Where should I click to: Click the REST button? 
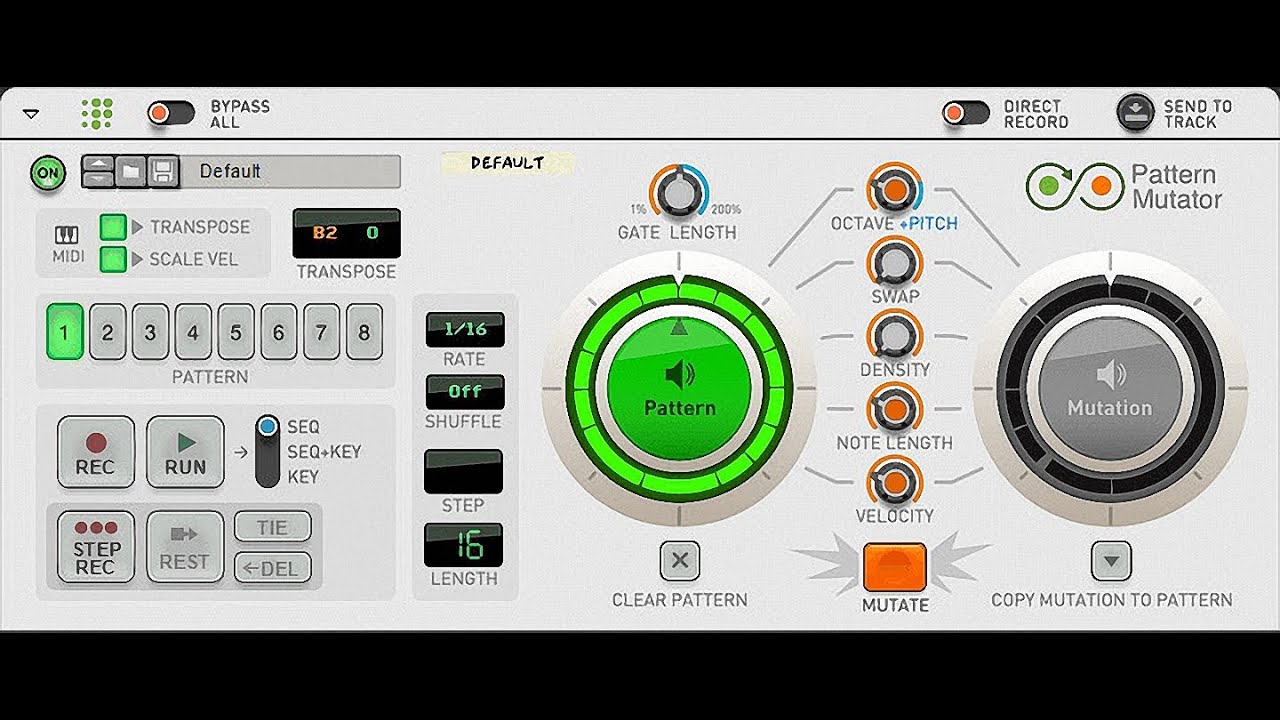(x=185, y=548)
